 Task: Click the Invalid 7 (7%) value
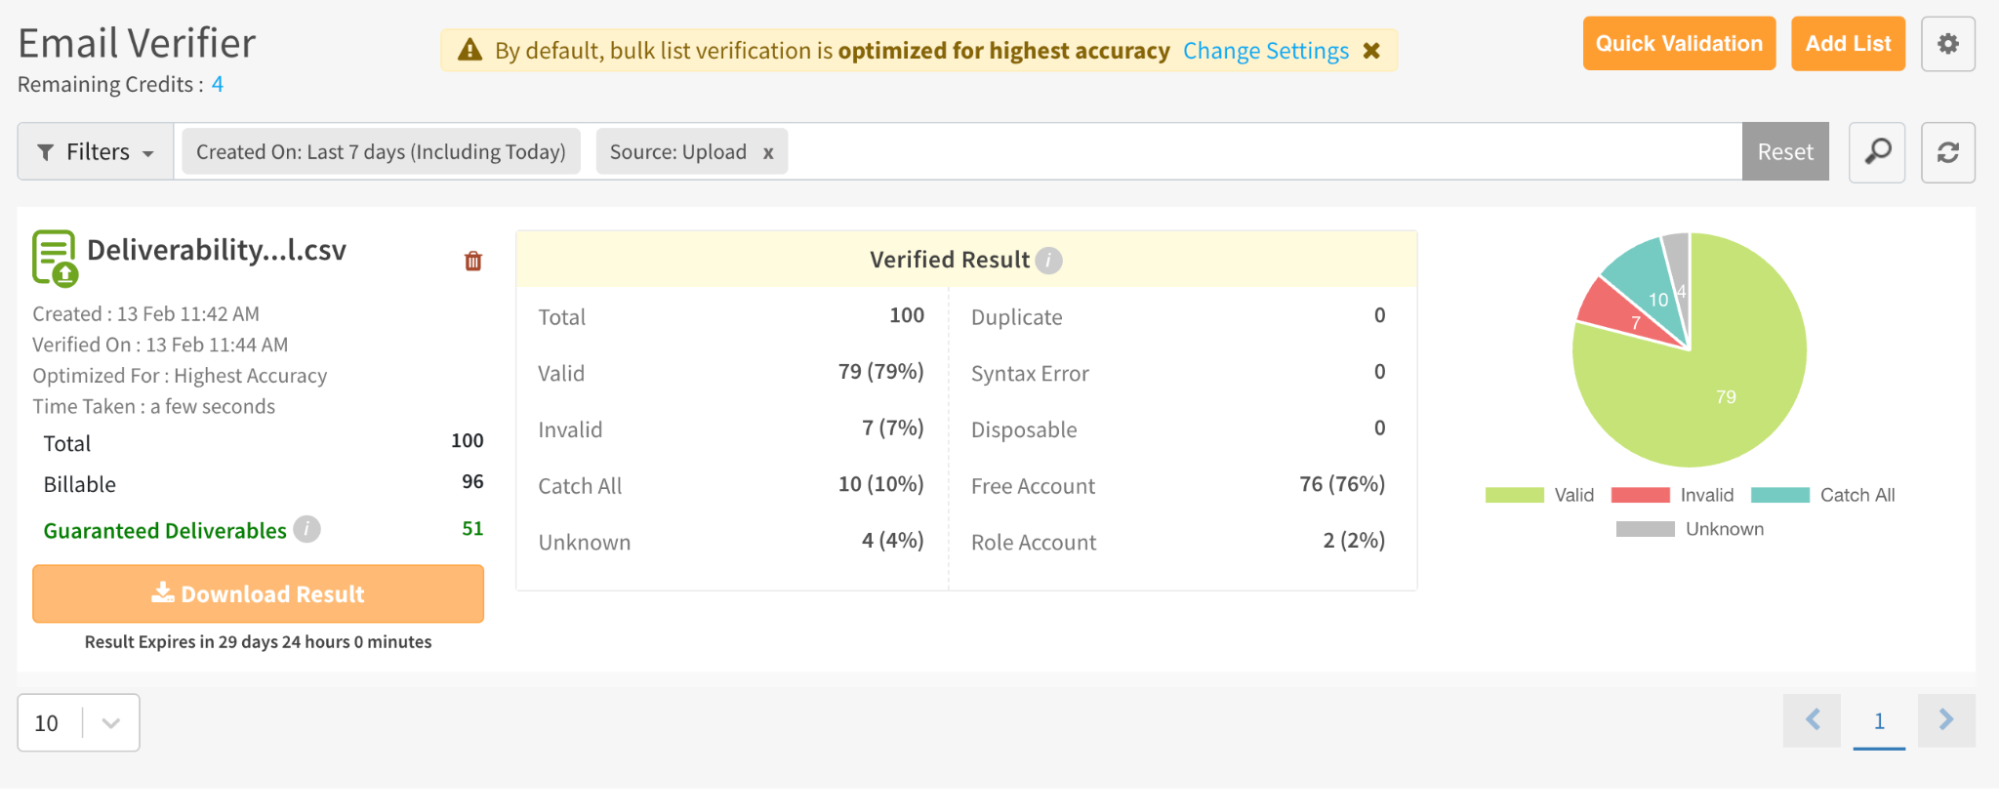click(892, 428)
